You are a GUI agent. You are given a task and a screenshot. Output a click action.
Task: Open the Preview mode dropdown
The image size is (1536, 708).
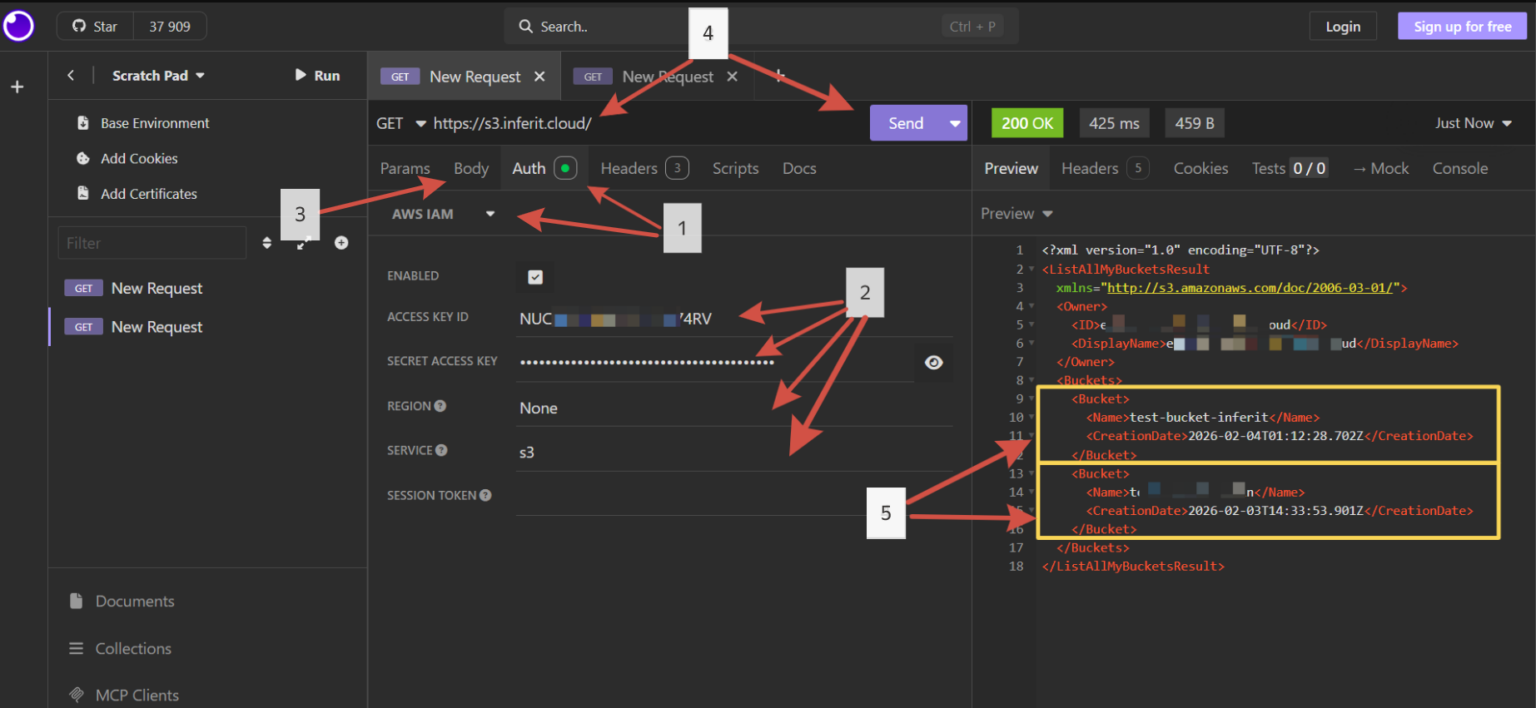coord(1017,213)
